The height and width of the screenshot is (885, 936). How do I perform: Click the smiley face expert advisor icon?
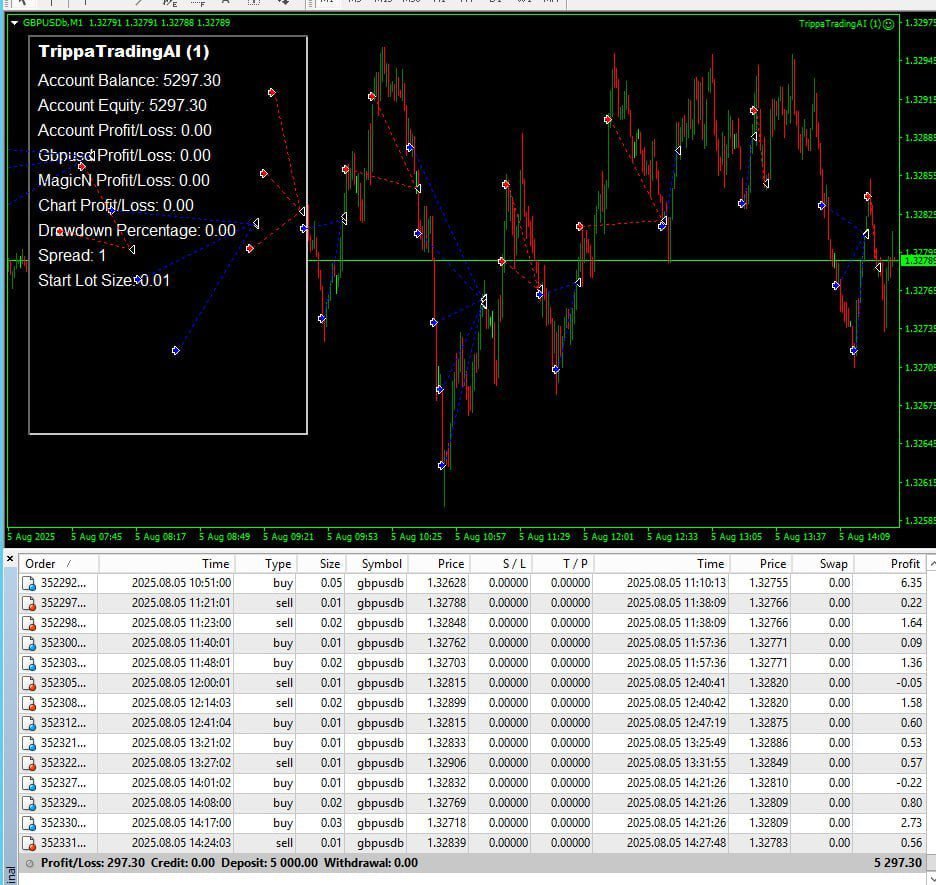888,24
